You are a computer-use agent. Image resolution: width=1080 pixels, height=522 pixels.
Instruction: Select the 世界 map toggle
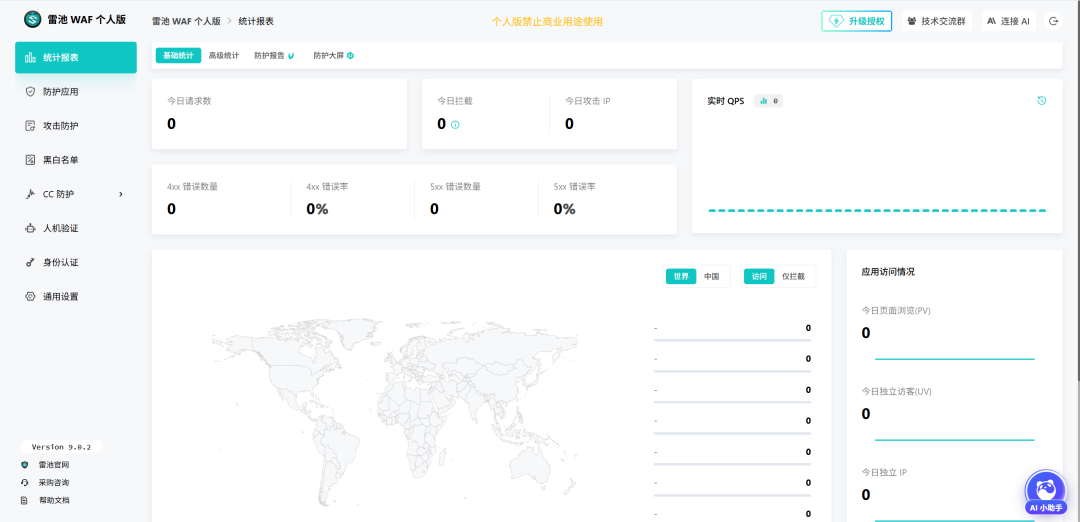point(681,276)
